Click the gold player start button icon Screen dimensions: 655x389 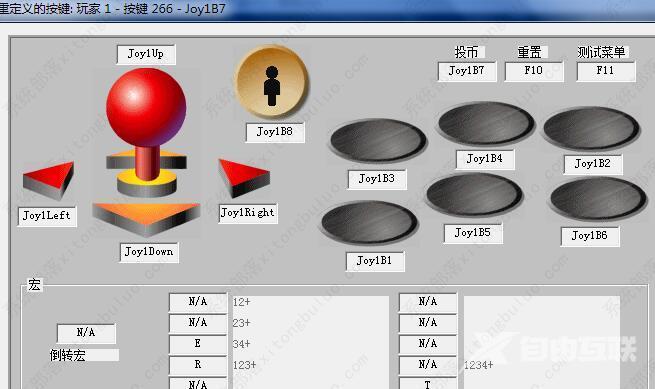pos(272,82)
